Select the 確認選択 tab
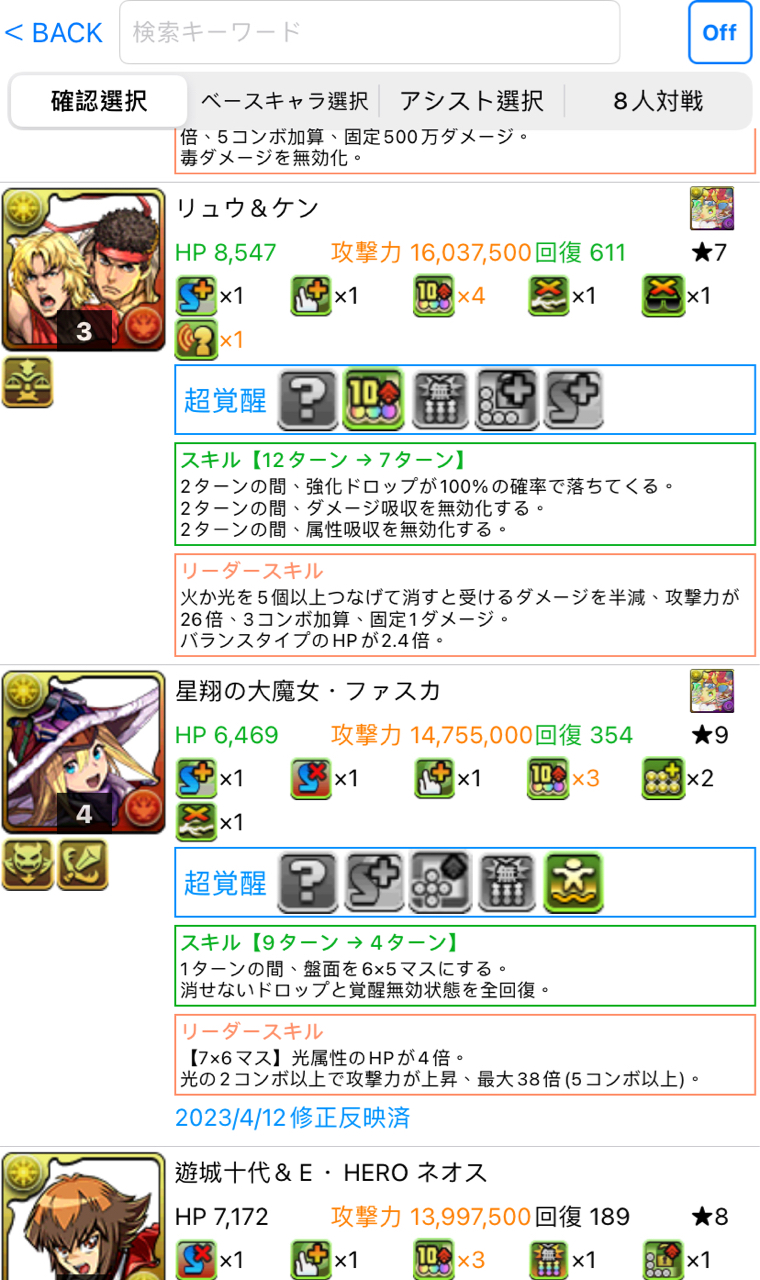 click(99, 101)
